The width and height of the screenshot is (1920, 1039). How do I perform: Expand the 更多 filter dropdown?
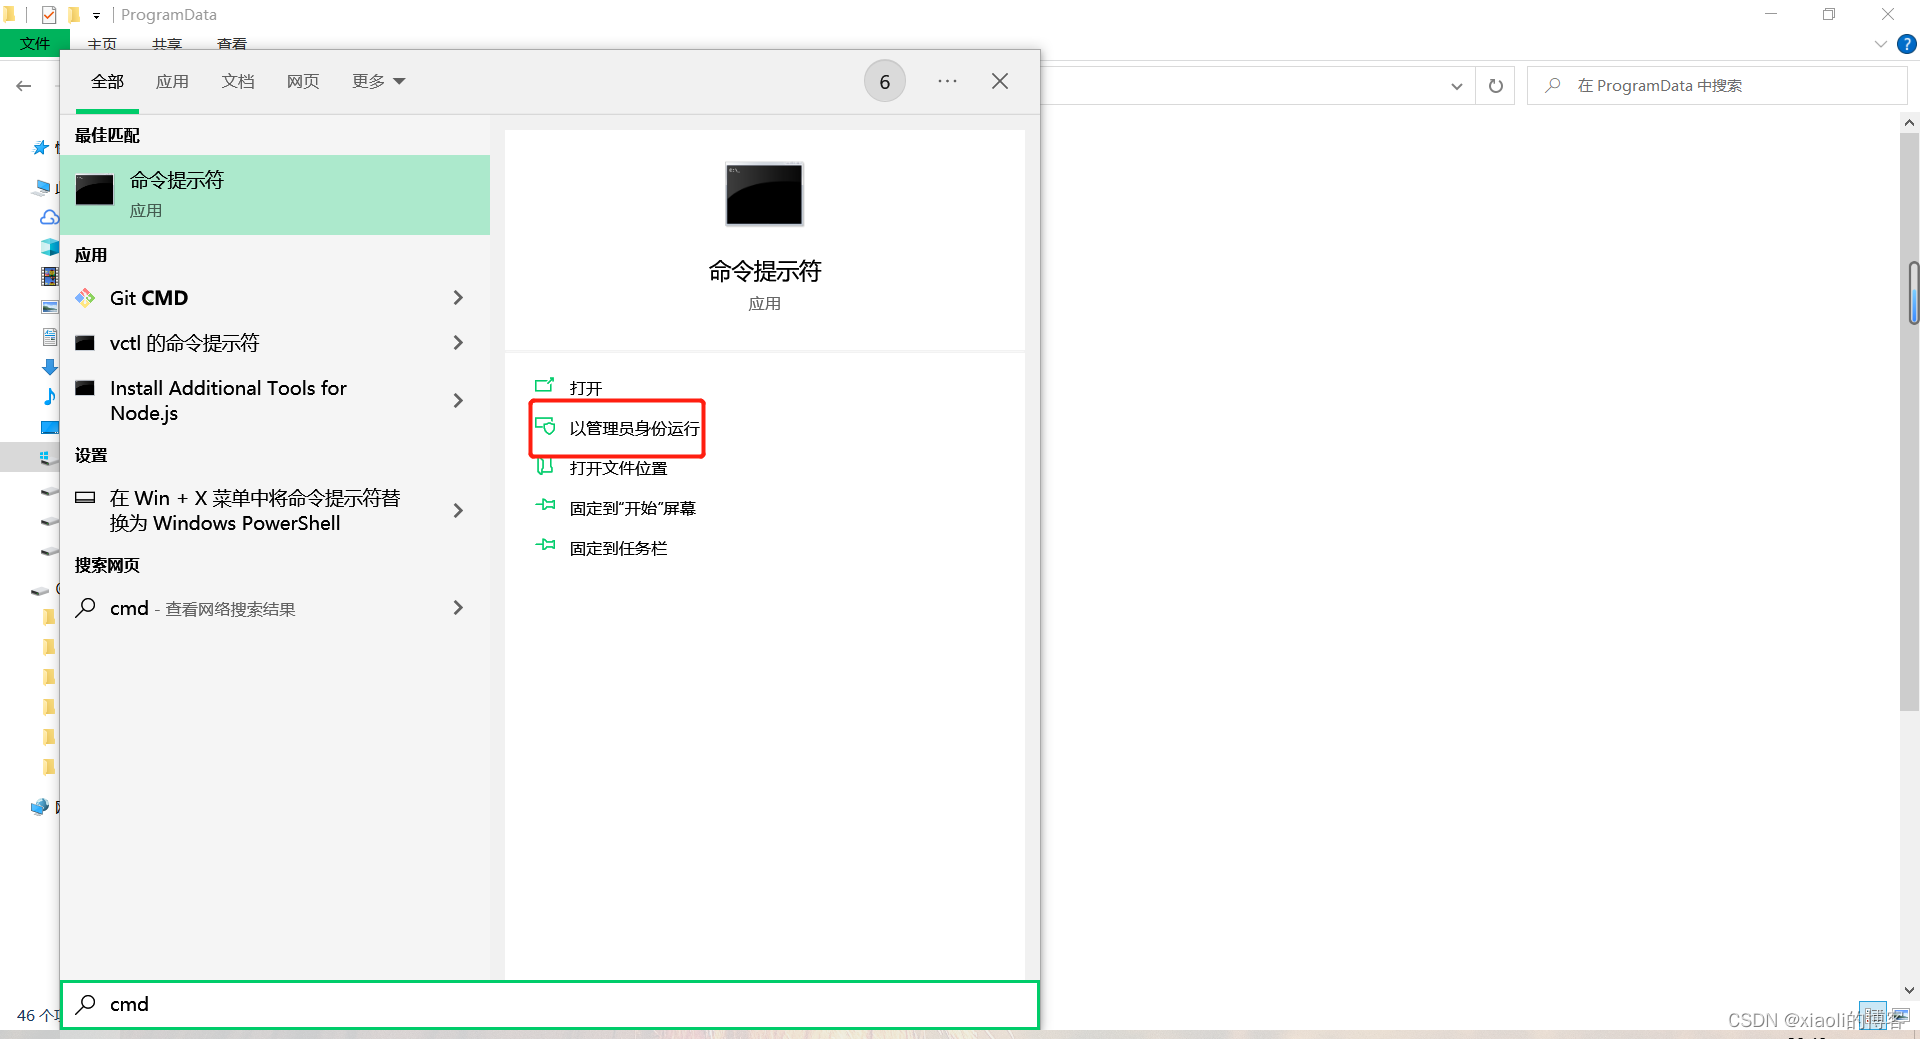pyautogui.click(x=378, y=82)
